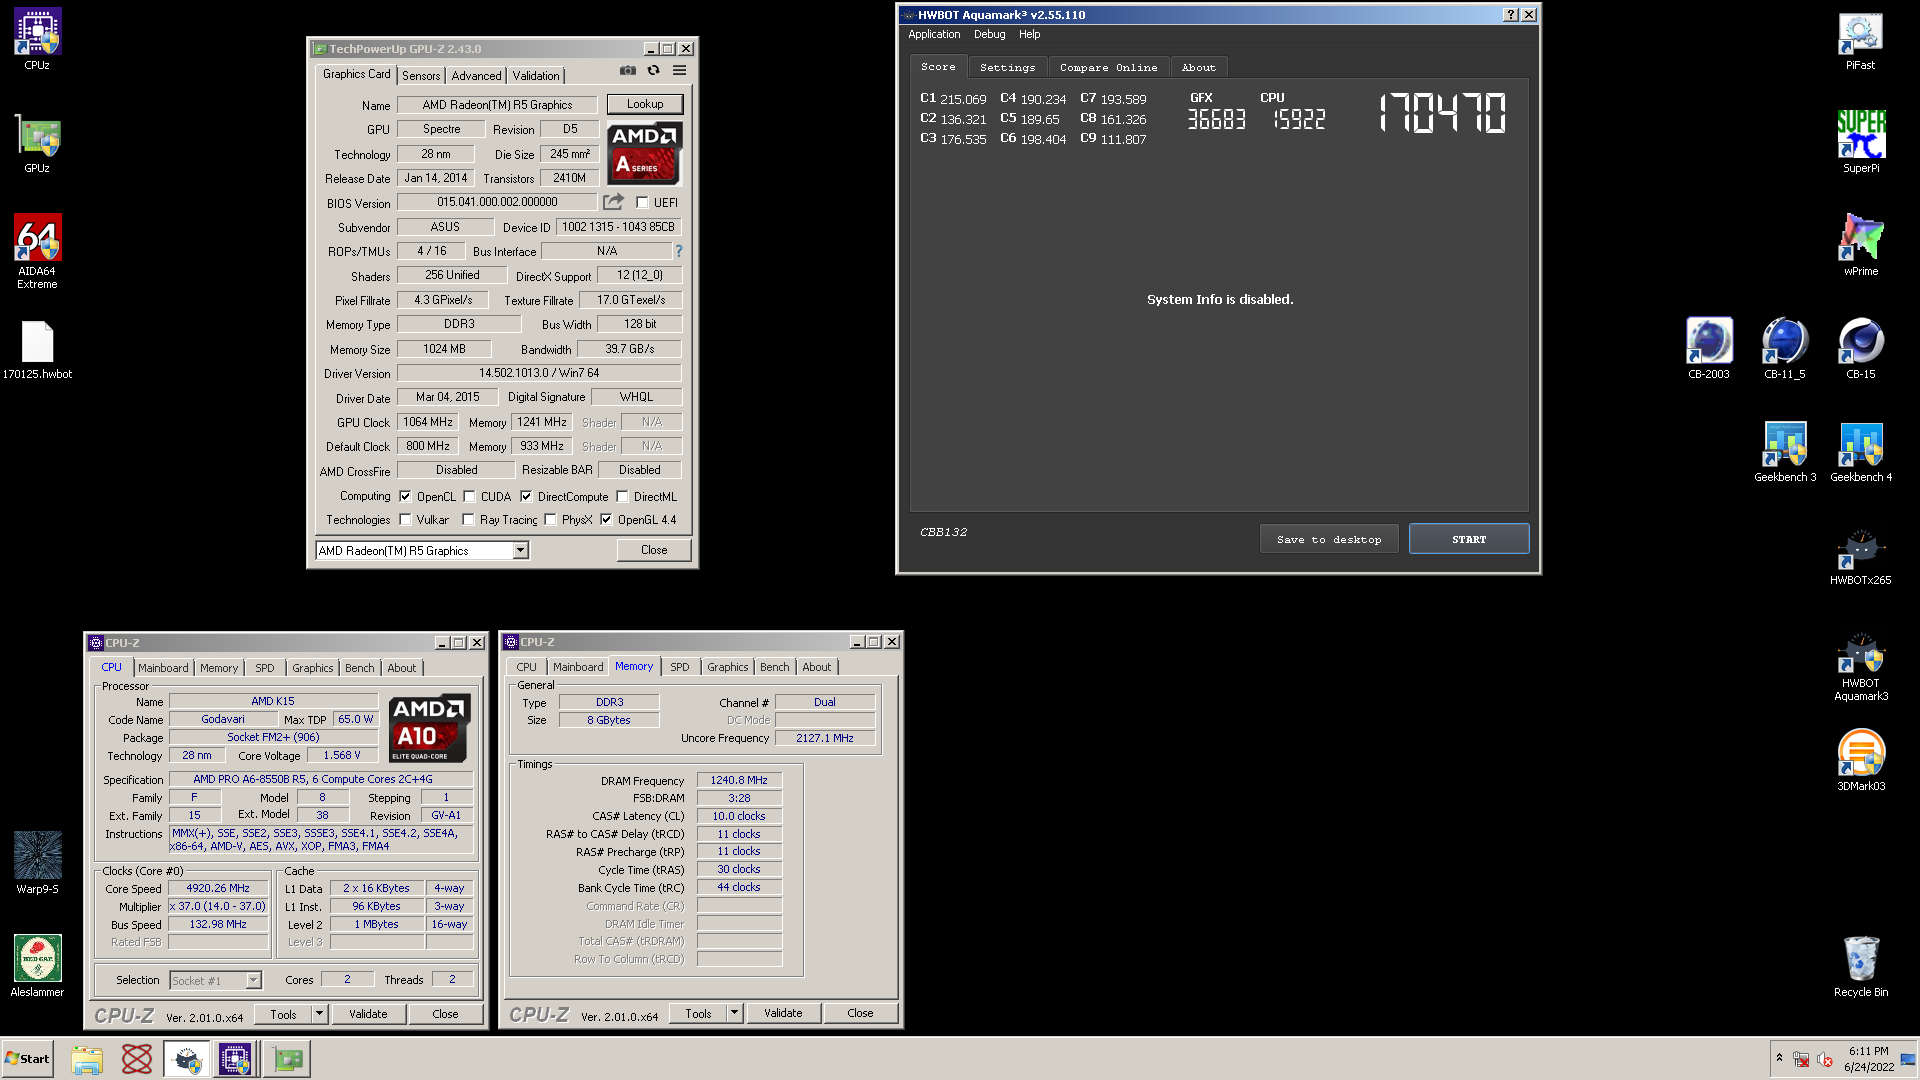Open the Warp9-S desktop icon
Screen dimensions: 1920x1080
click(x=37, y=862)
